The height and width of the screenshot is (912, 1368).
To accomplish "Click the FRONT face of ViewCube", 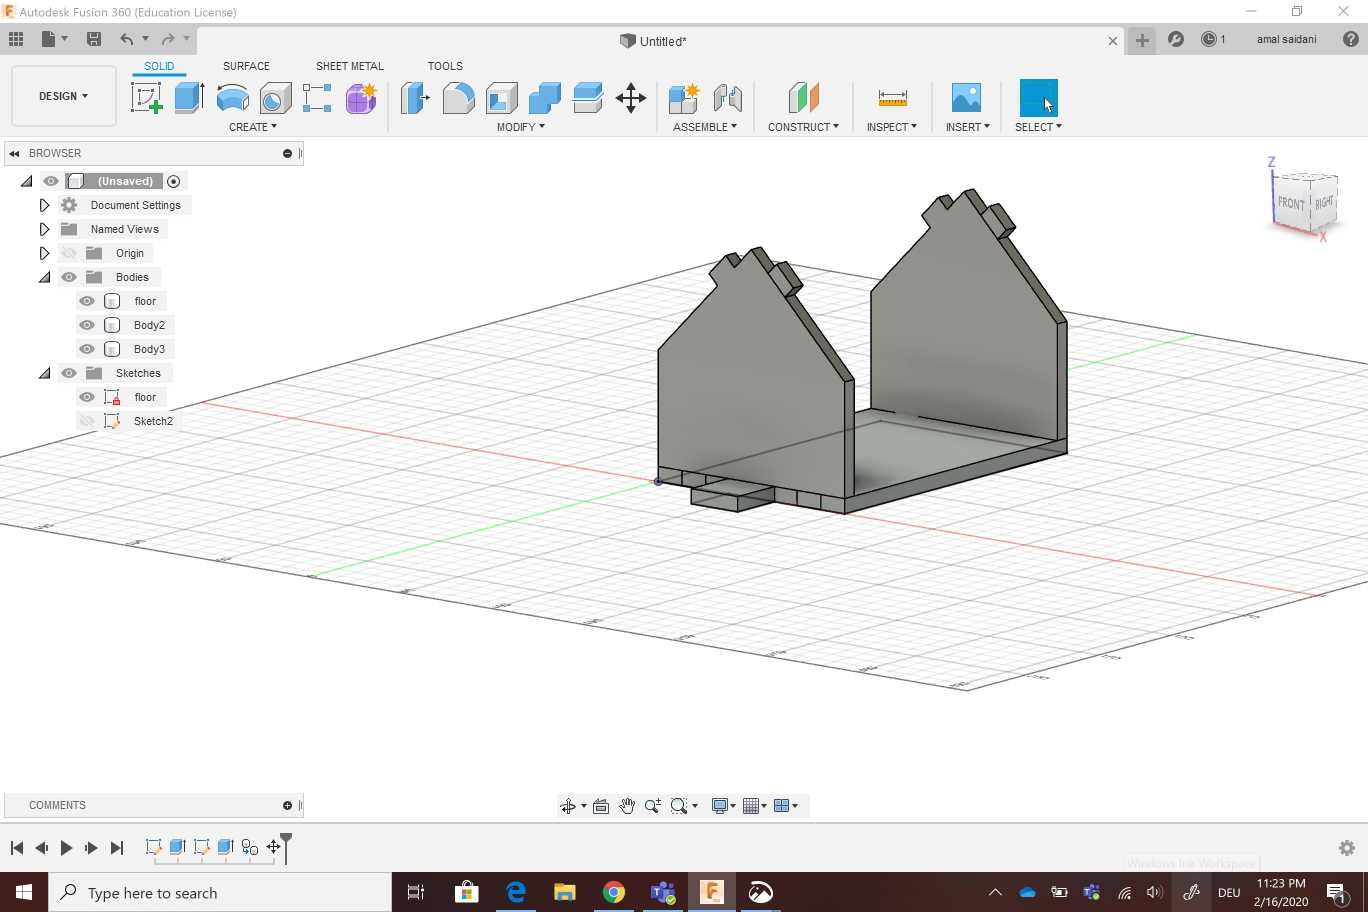I will pyautogui.click(x=1290, y=203).
